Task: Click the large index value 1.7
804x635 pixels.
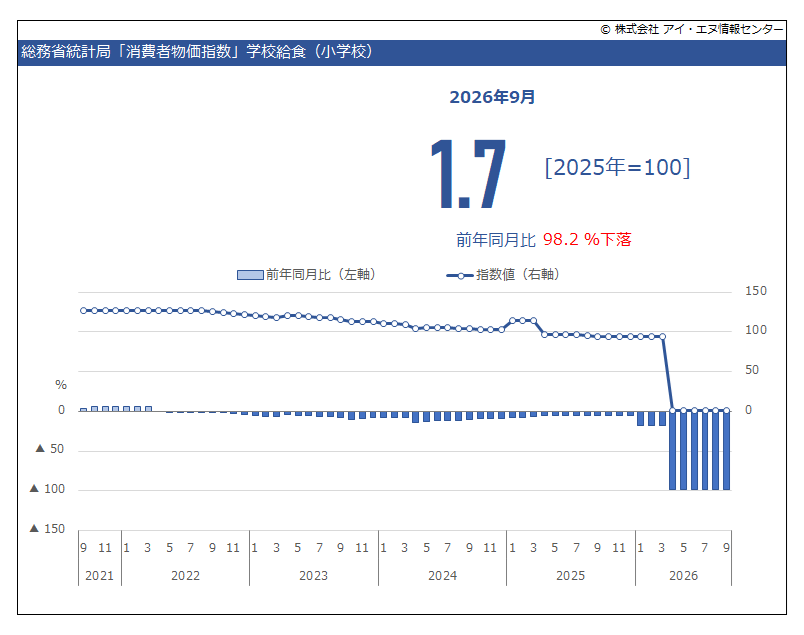Action: coord(468,174)
